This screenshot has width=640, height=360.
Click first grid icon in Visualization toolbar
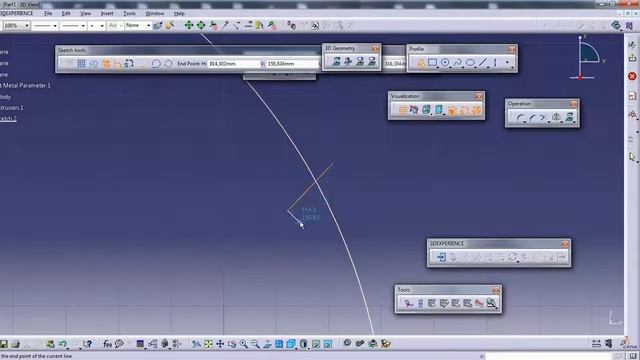tap(402, 110)
